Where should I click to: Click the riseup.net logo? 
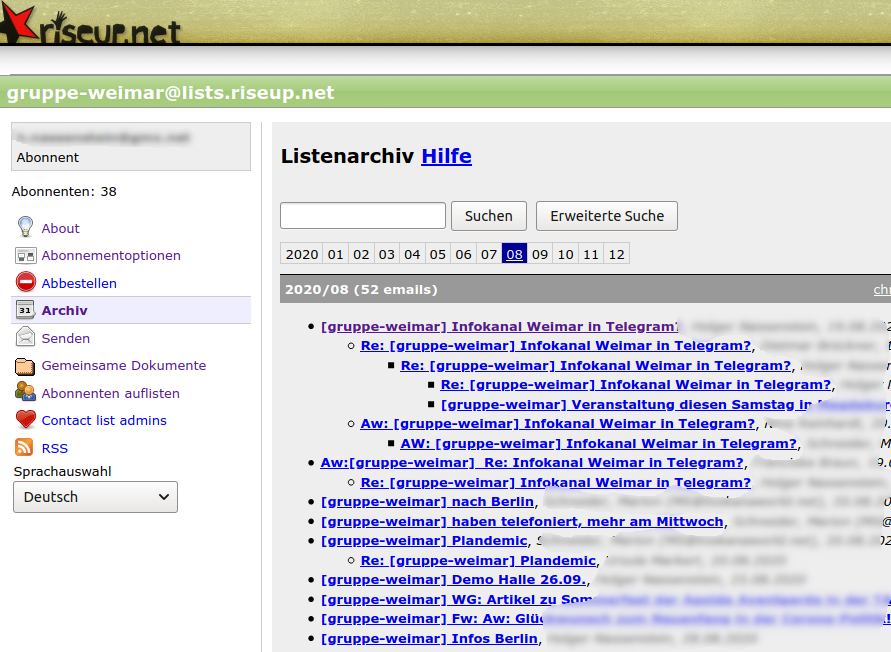tap(92, 25)
